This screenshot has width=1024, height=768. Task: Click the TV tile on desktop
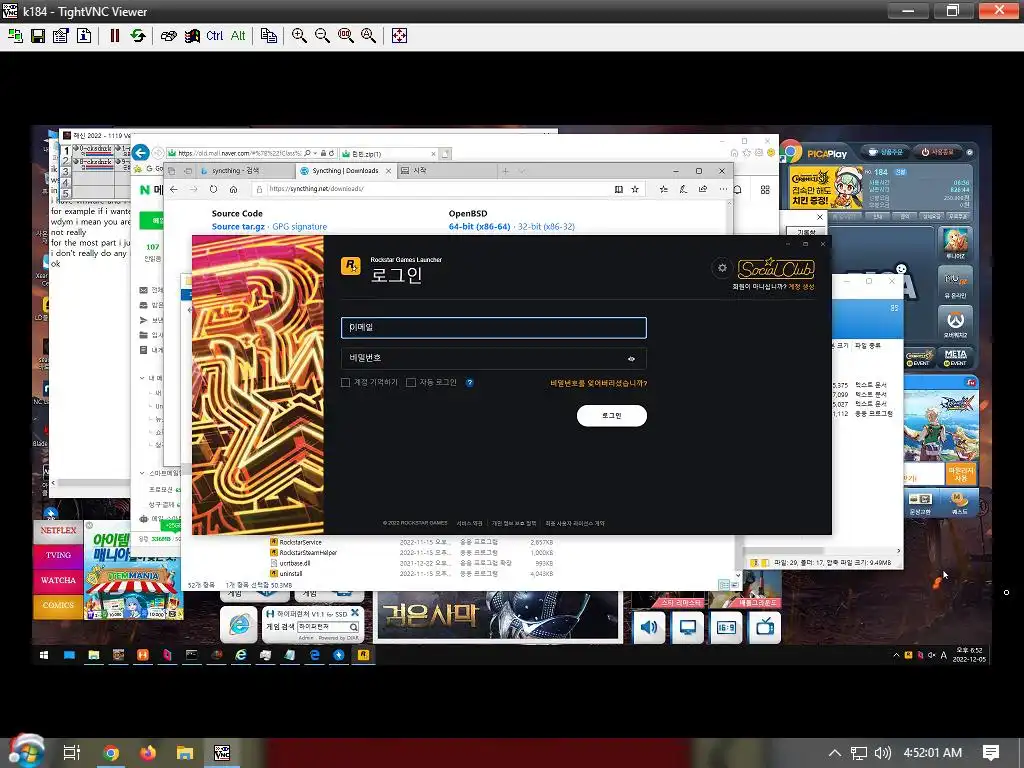tap(765, 628)
